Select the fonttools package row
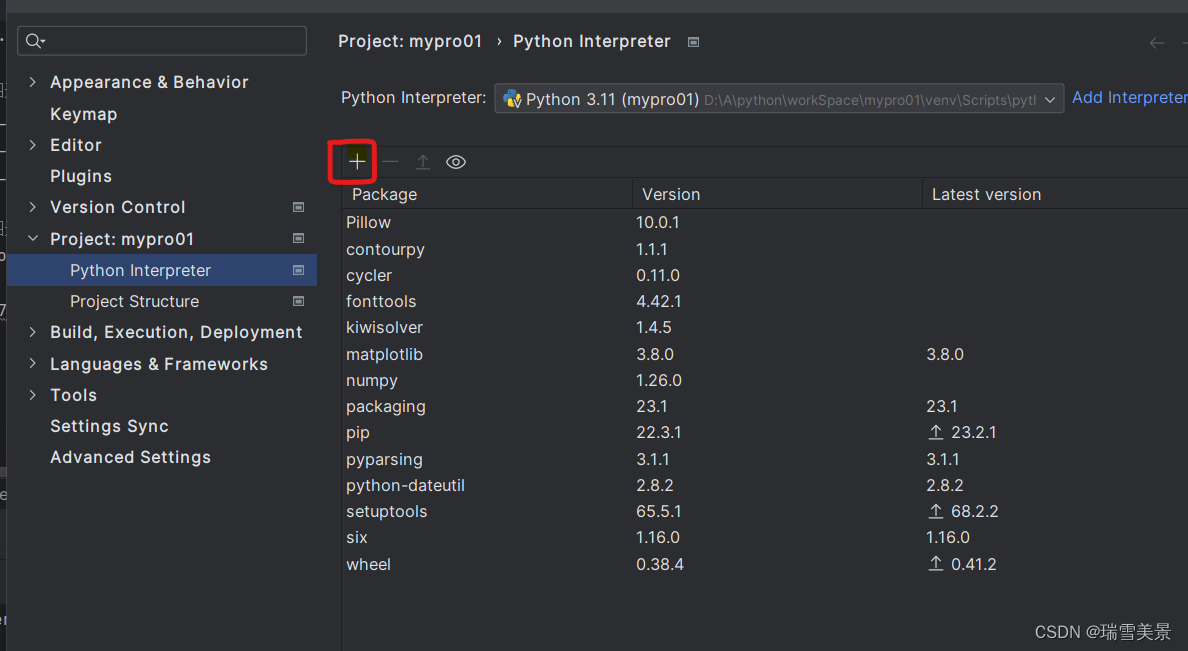The image size is (1188, 651). click(764, 302)
